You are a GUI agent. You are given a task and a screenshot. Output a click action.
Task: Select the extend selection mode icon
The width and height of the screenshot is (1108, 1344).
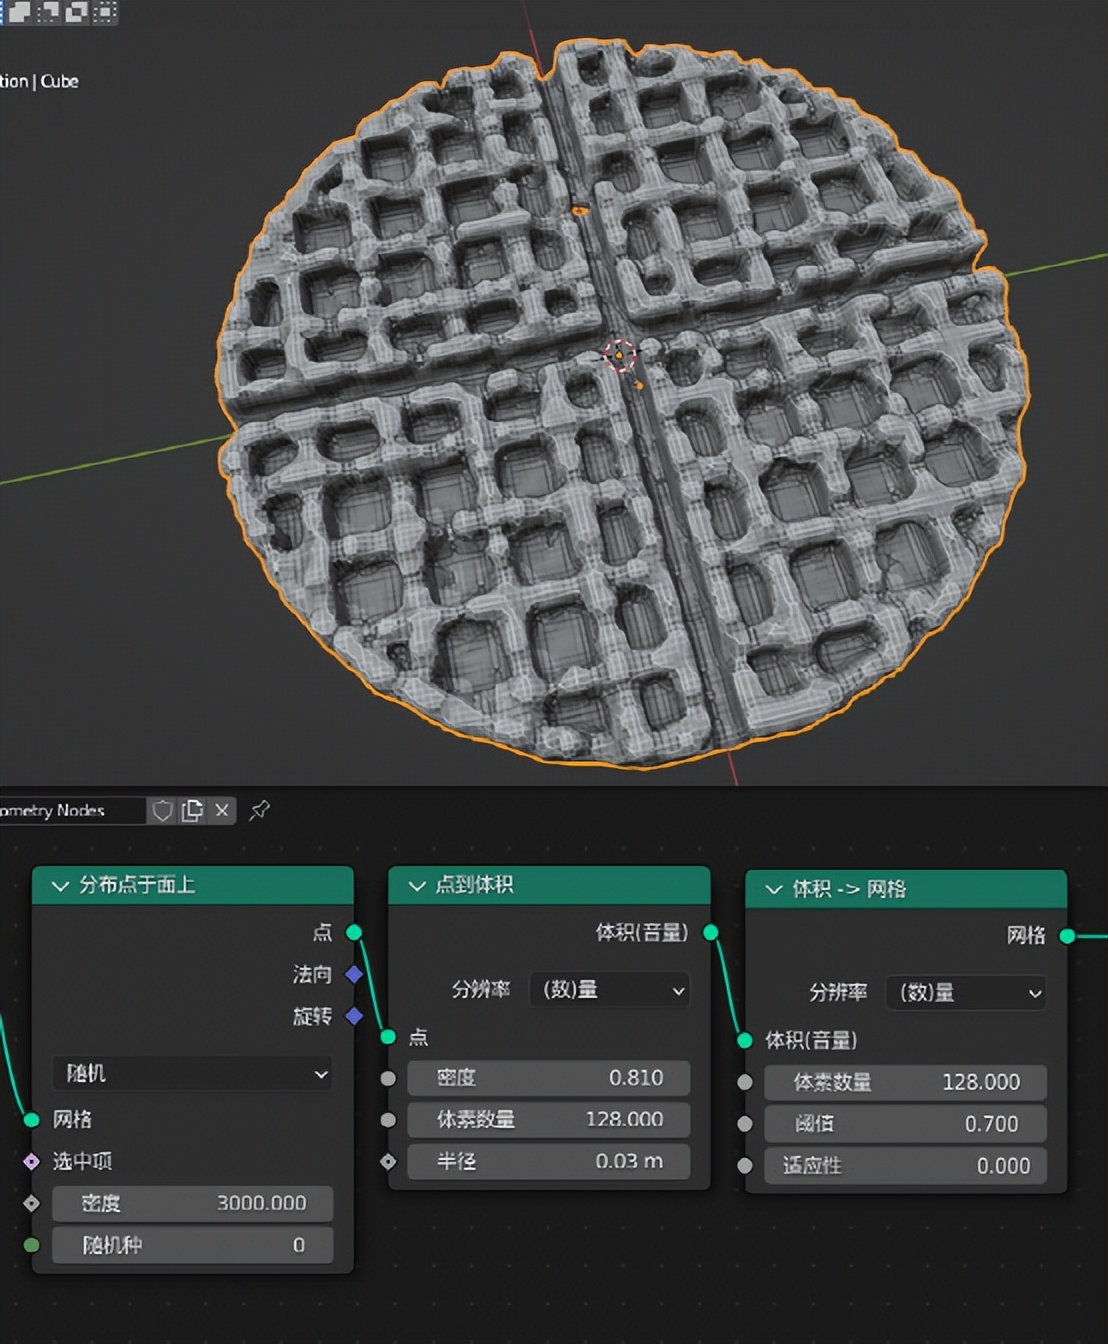tap(46, 13)
